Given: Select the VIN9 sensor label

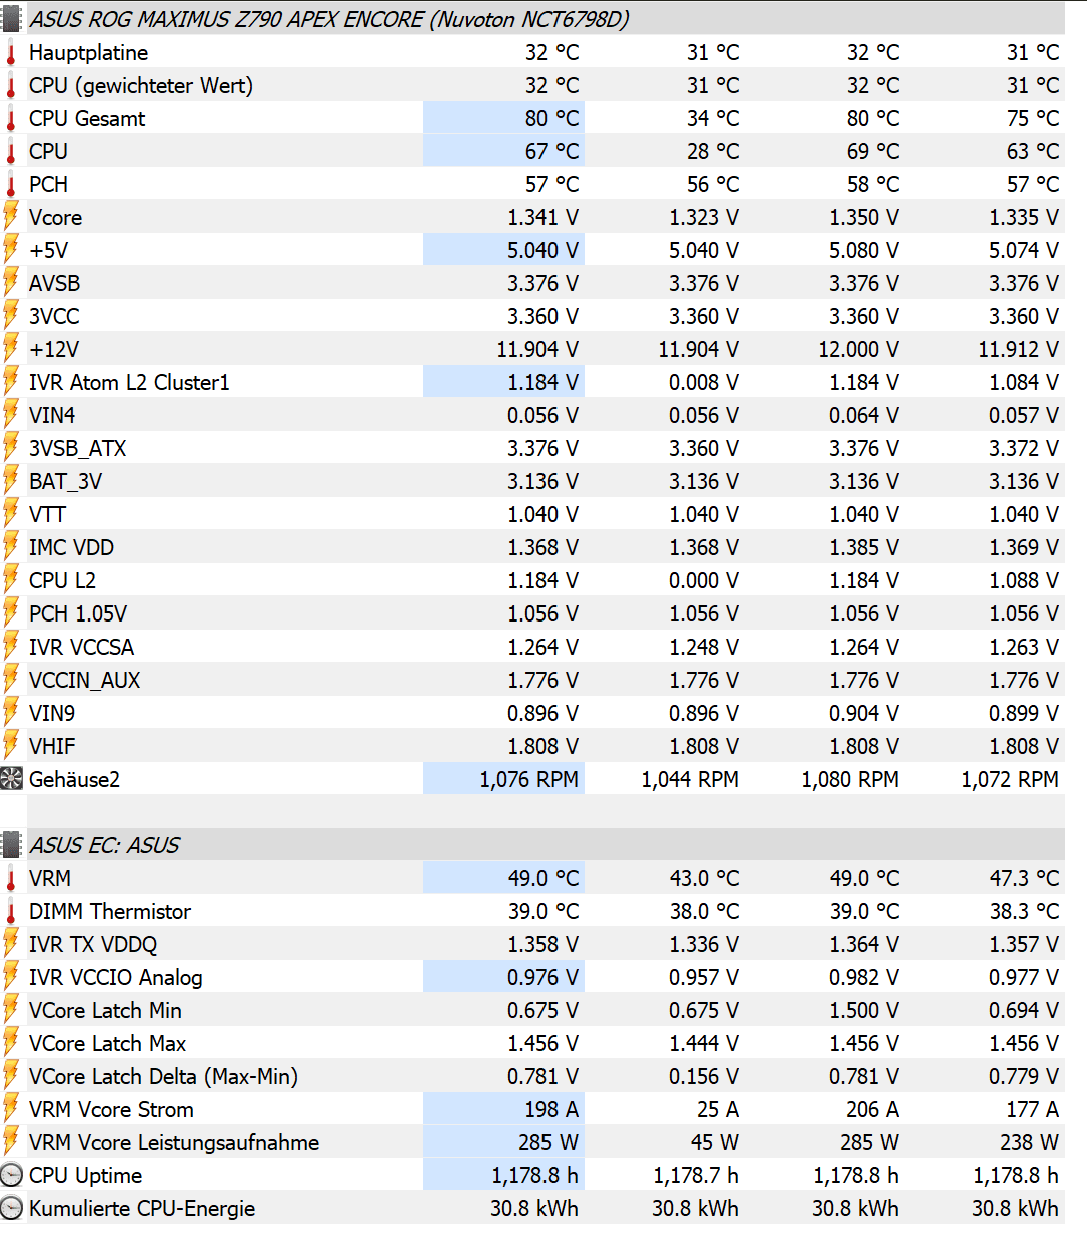Looking at the screenshot, I should [52, 713].
